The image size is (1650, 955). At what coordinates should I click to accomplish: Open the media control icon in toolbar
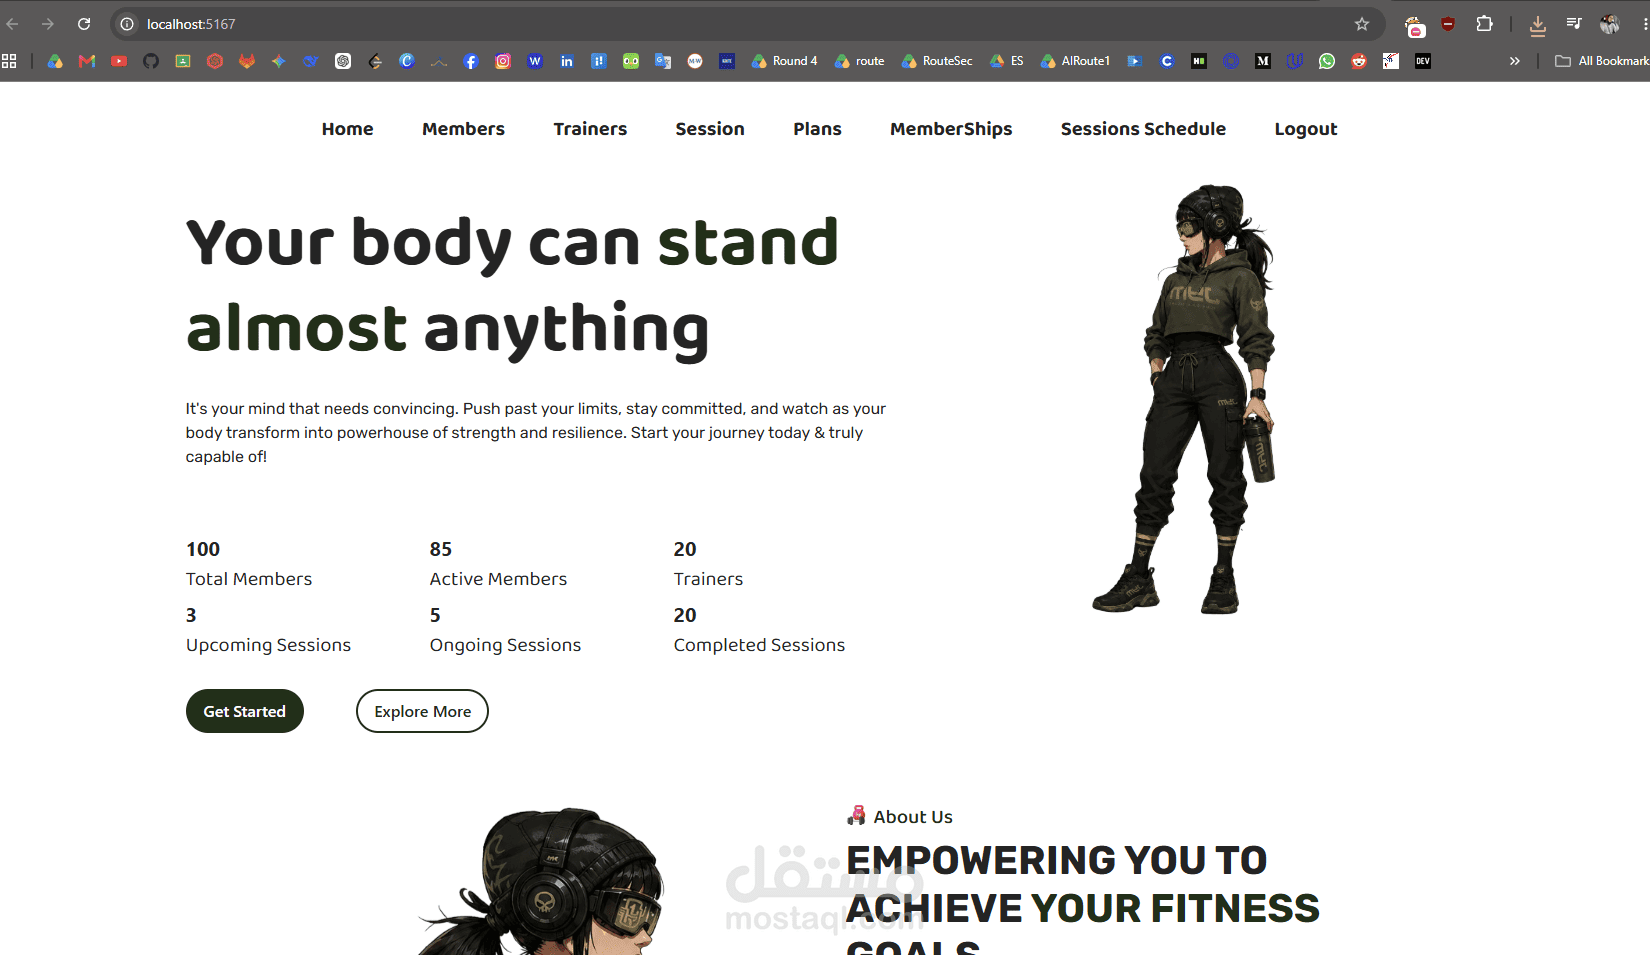click(x=1574, y=24)
